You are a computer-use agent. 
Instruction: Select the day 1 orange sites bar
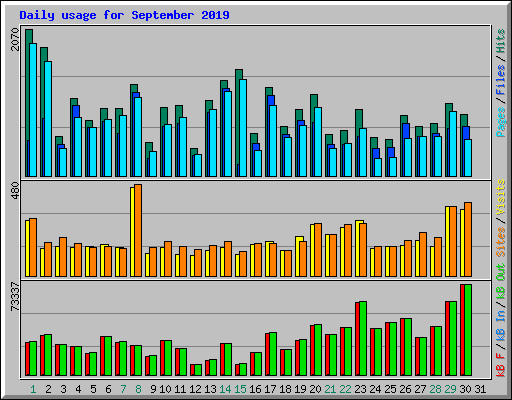pos(33,248)
